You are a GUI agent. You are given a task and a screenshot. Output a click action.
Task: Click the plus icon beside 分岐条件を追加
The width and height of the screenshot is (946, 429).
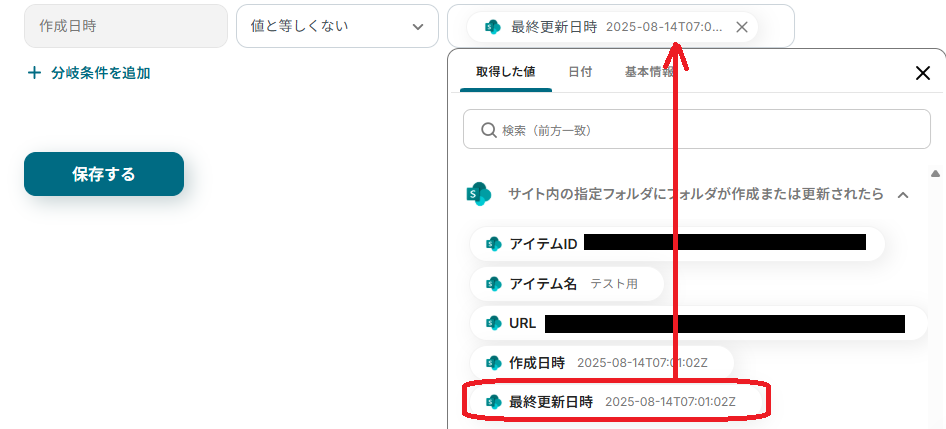34,74
